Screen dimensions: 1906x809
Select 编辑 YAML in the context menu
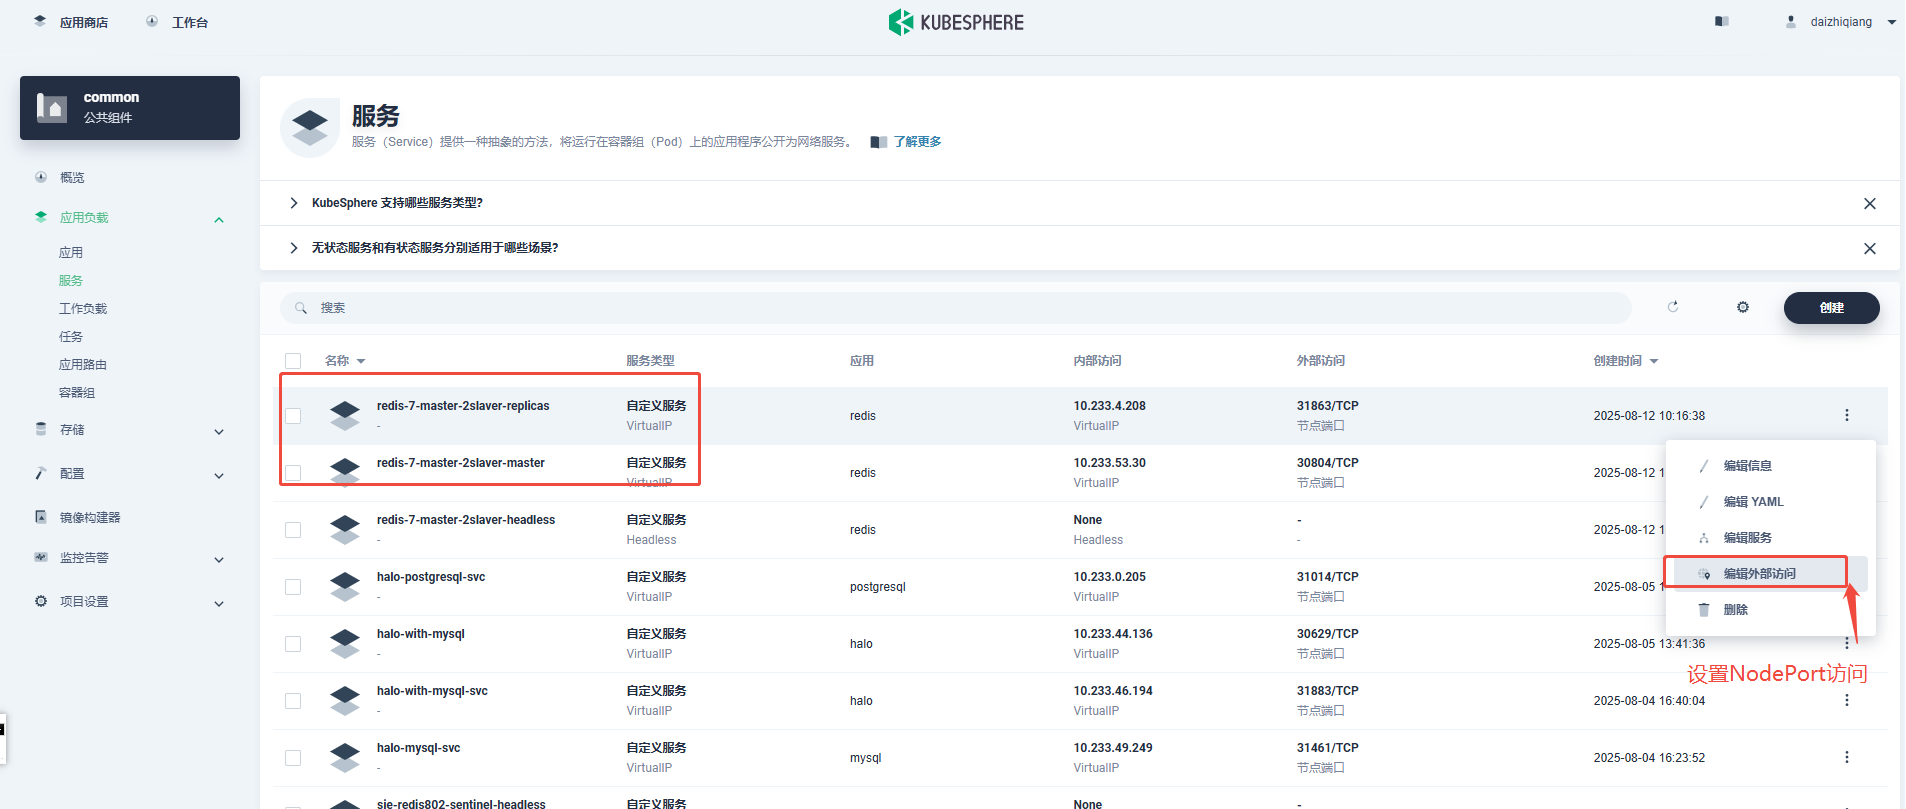1753,502
